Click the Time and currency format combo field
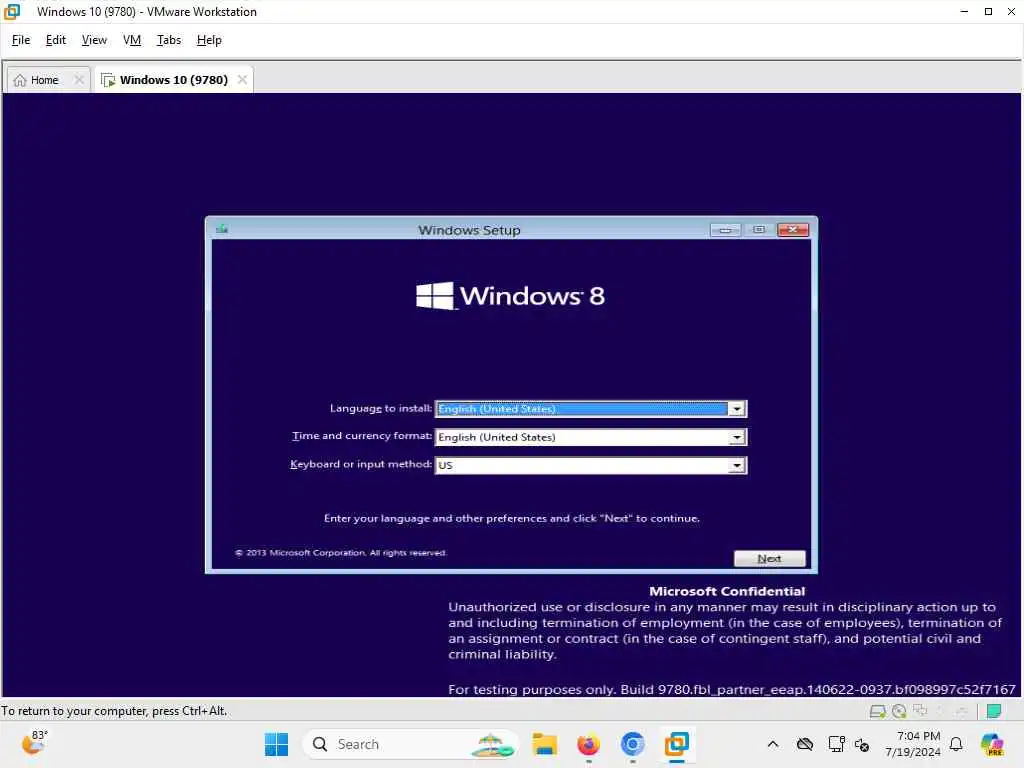1024x768 pixels. [x=590, y=437]
